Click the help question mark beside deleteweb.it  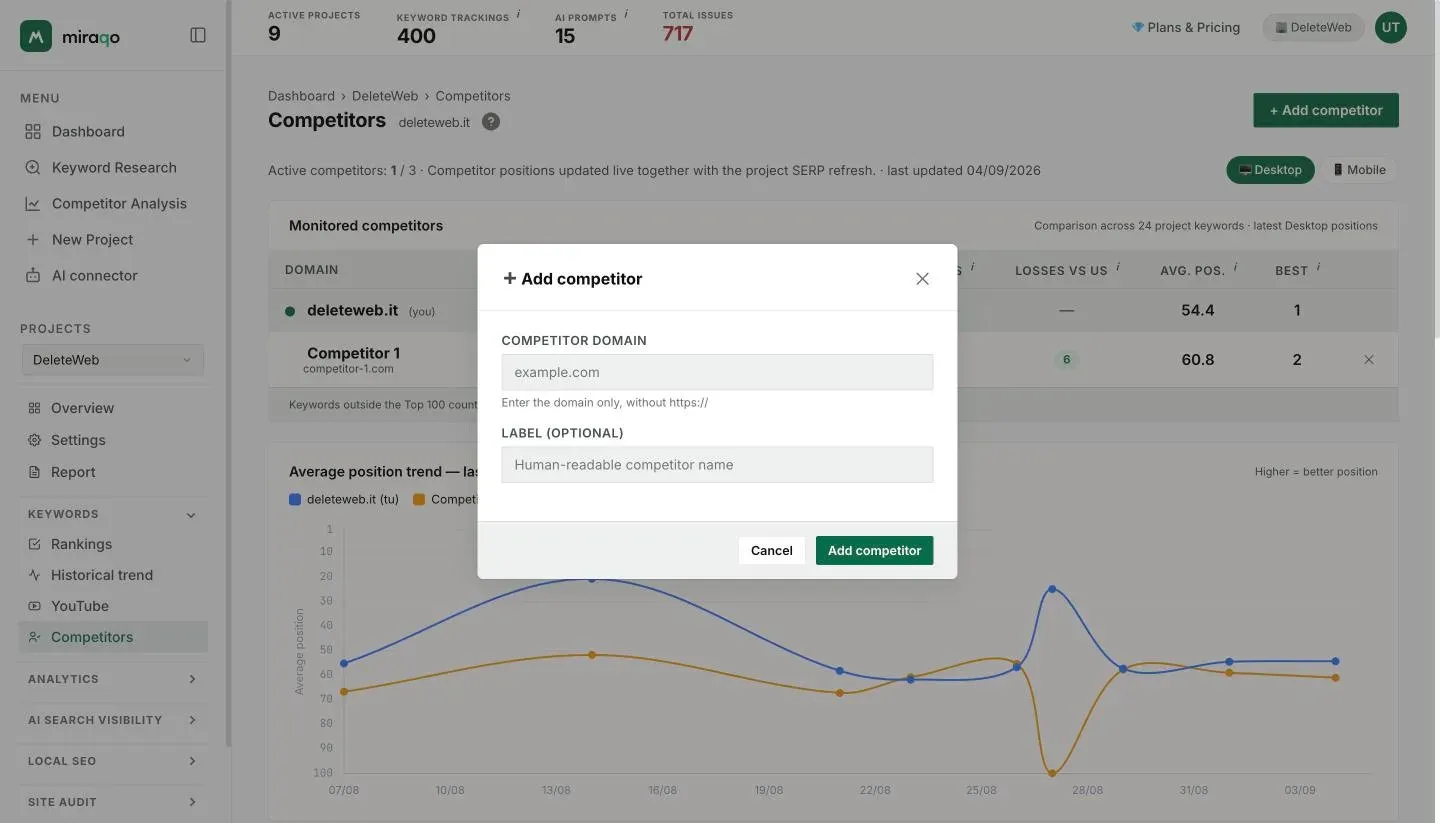tap(491, 122)
